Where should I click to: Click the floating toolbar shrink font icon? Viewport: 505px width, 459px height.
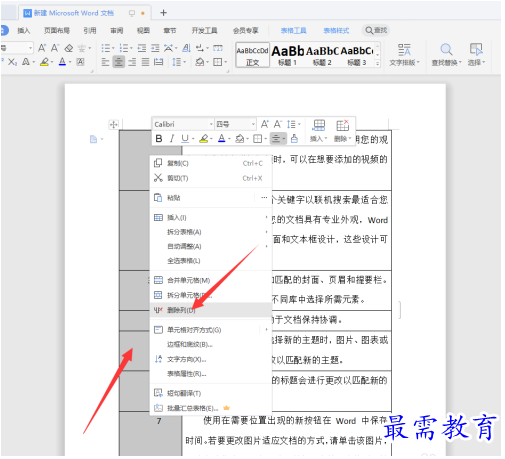[x=278, y=124]
